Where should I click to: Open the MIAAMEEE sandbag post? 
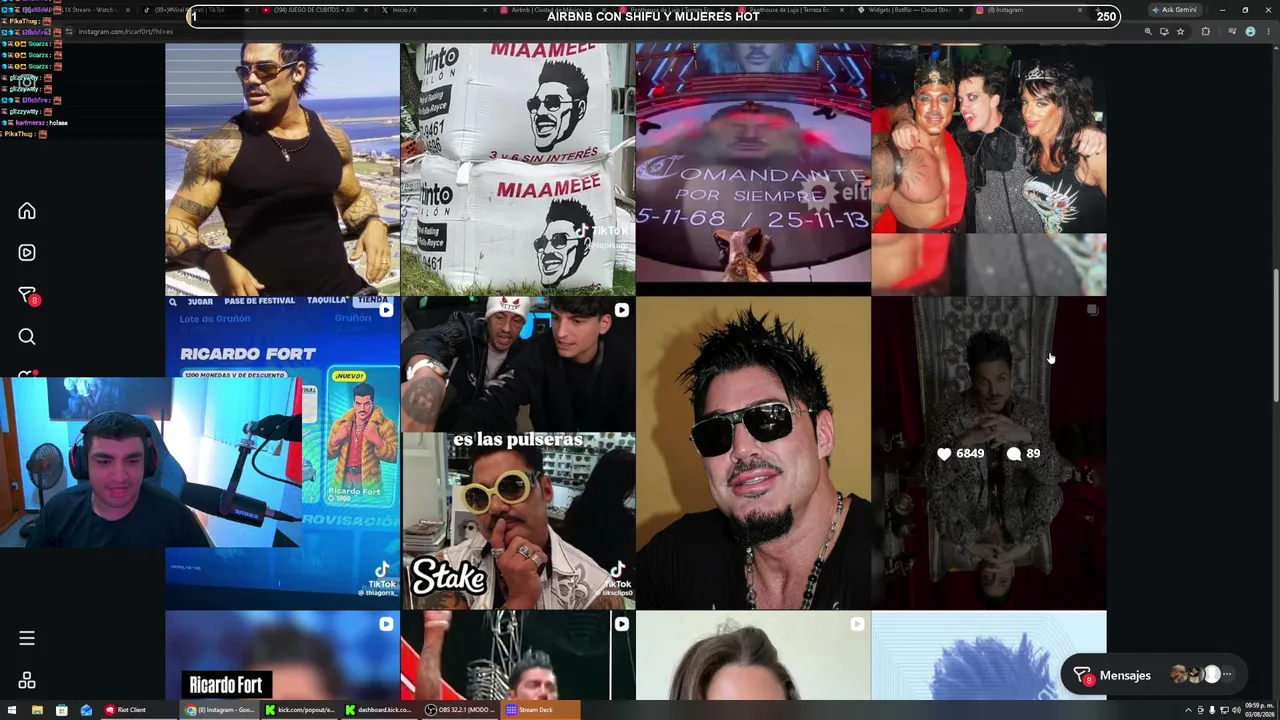point(517,168)
